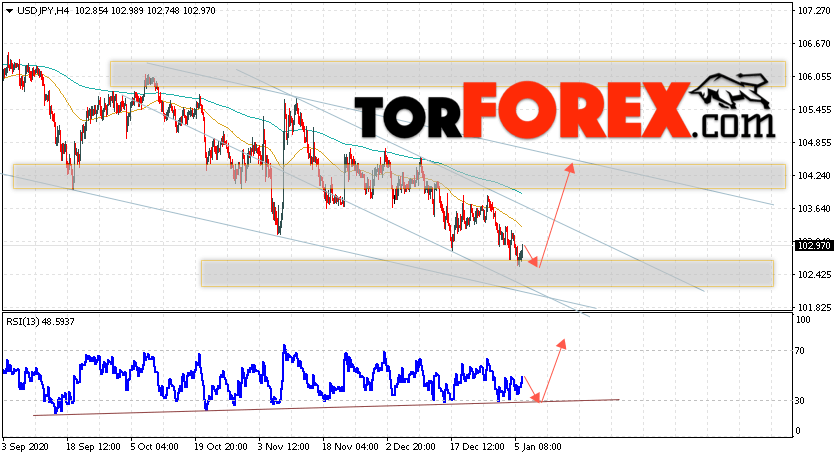Click the 17 Dec 12:00 date label
The image size is (838, 458).
click(x=477, y=446)
